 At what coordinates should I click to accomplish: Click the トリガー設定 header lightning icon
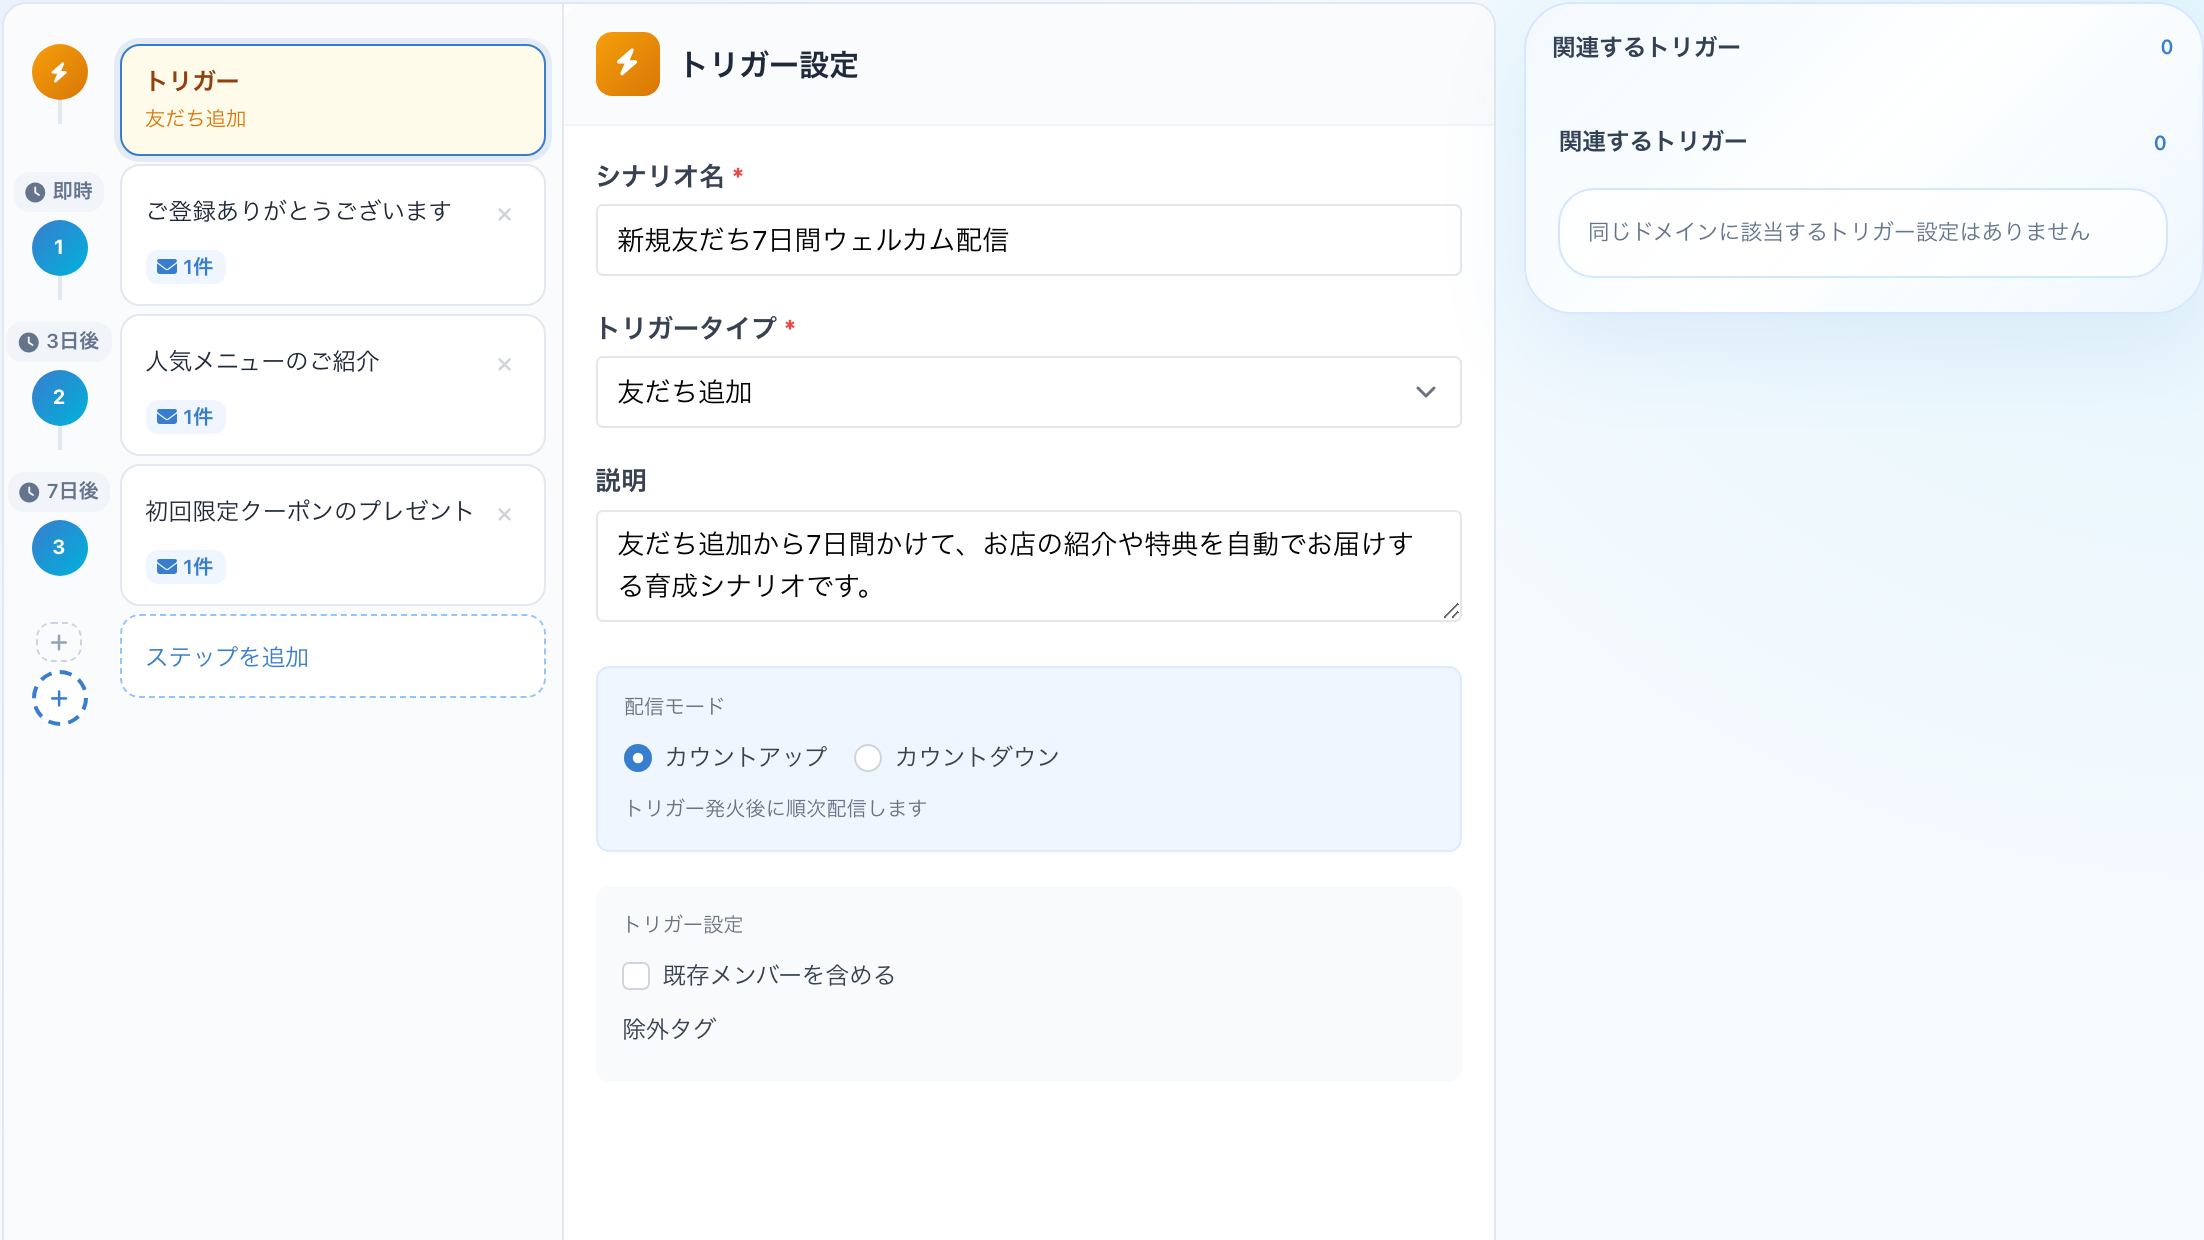[627, 64]
